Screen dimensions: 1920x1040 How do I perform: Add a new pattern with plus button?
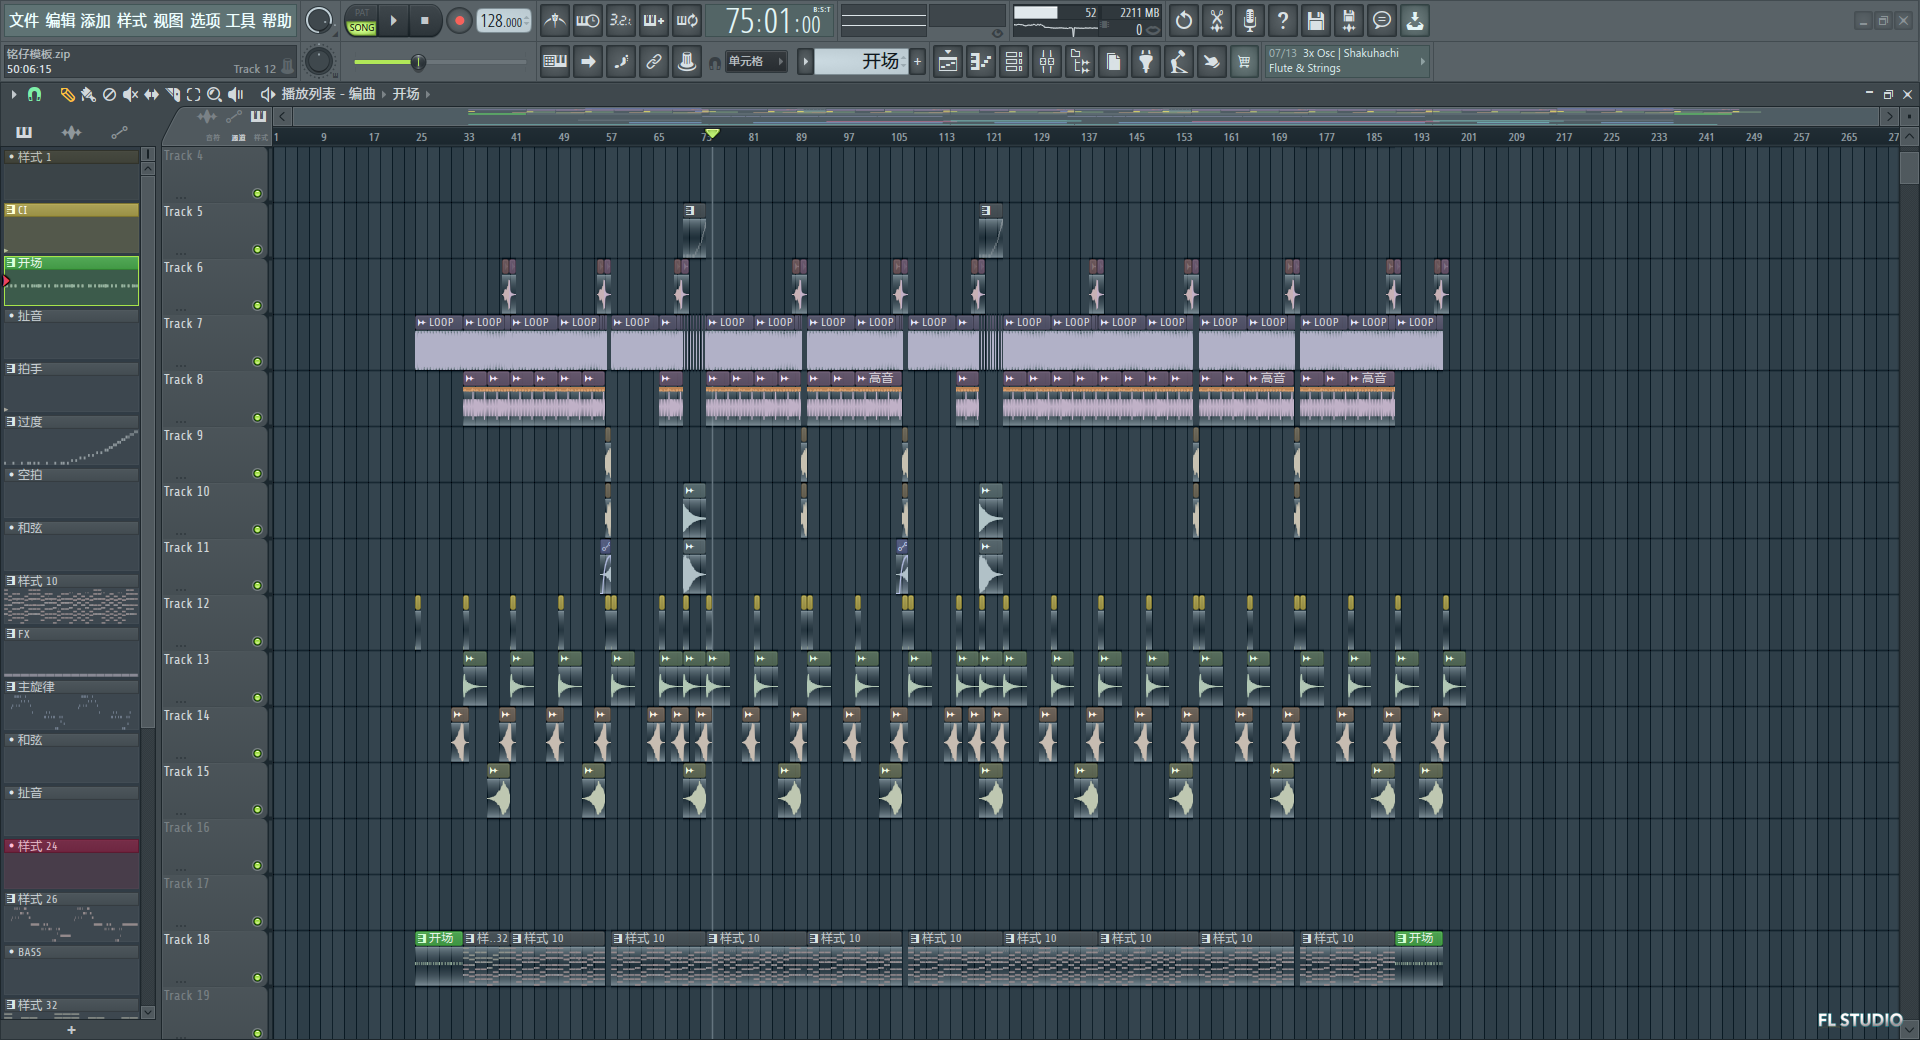(x=917, y=62)
